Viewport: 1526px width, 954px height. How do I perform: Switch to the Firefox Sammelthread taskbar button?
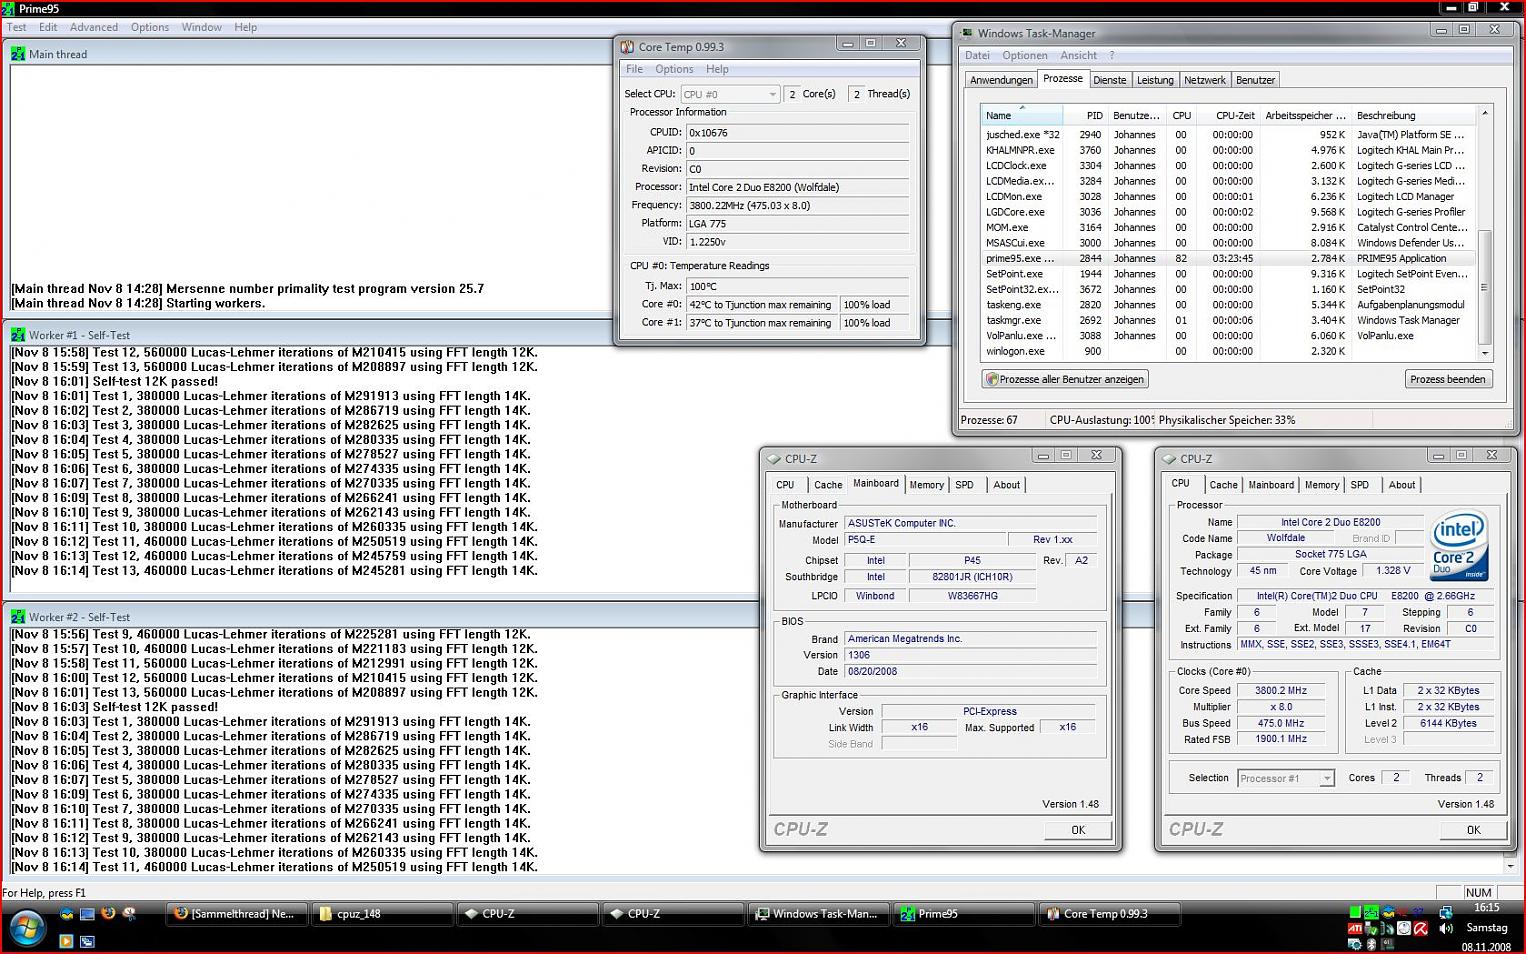coord(236,913)
